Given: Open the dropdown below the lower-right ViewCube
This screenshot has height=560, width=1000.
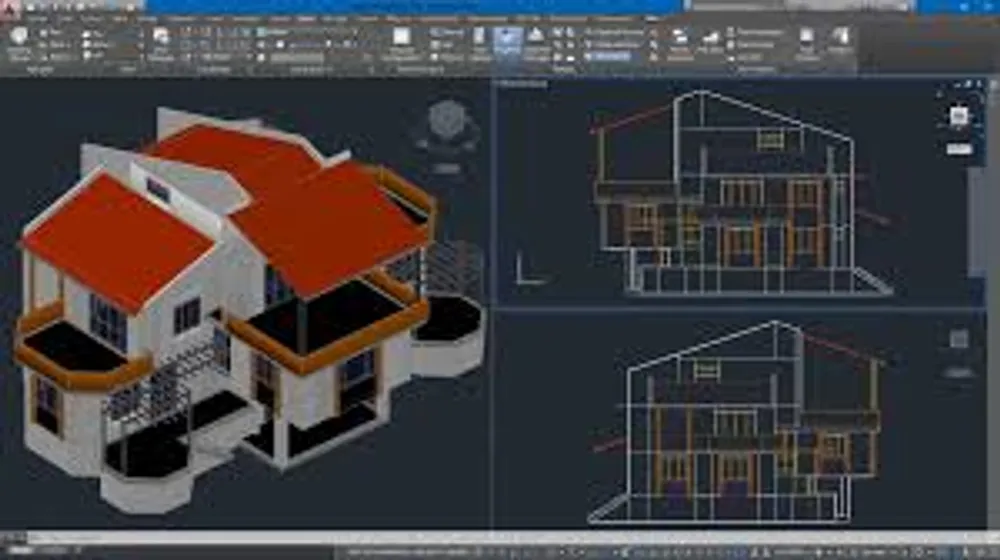Looking at the screenshot, I should coord(958,372).
